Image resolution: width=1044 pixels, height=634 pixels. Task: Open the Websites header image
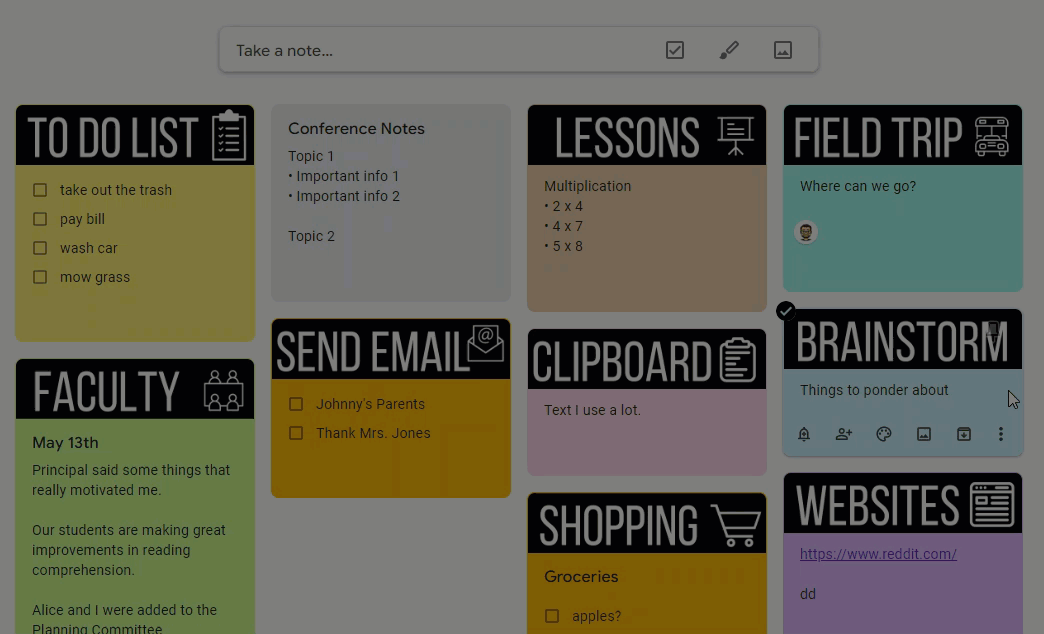coord(903,503)
